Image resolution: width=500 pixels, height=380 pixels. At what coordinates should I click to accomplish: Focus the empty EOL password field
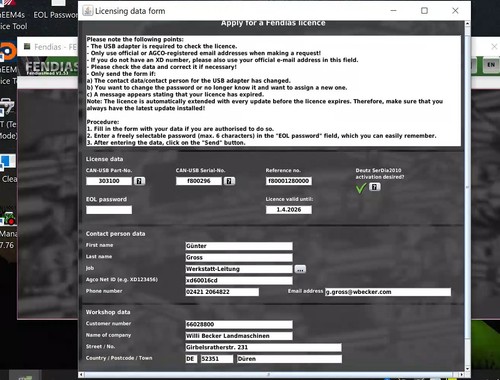(x=109, y=210)
